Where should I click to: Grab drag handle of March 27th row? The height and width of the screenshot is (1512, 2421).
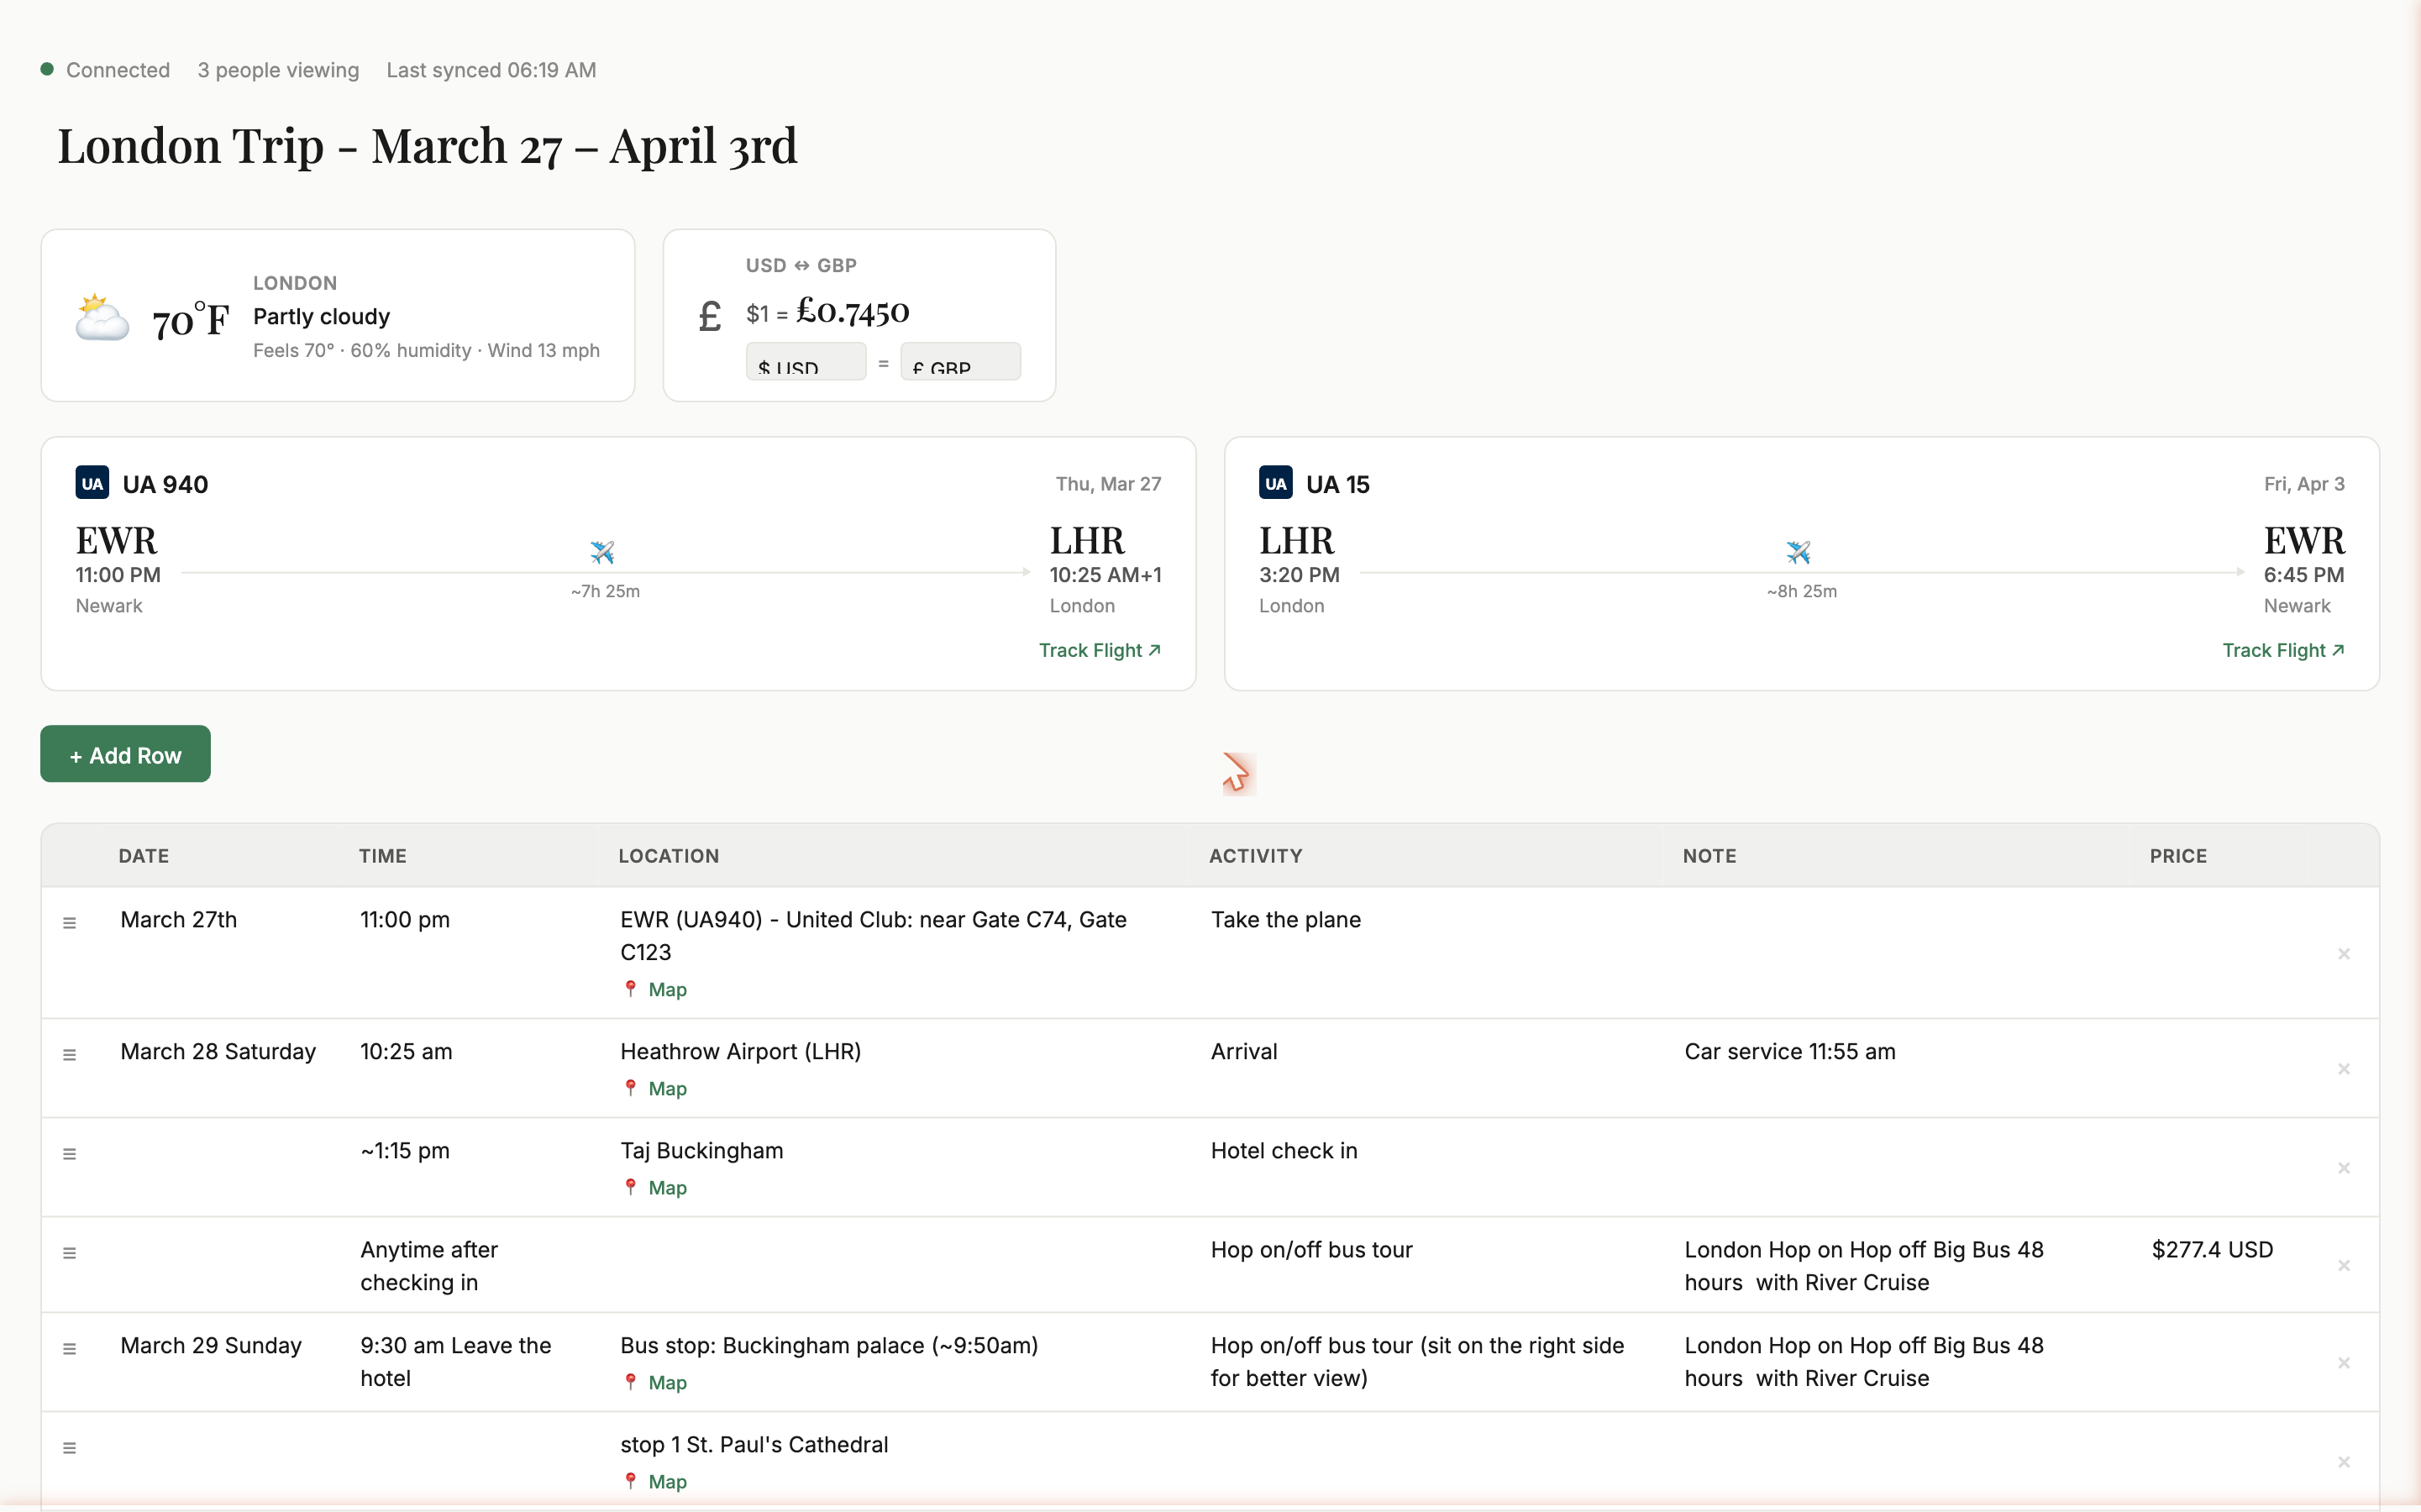coord(70,922)
